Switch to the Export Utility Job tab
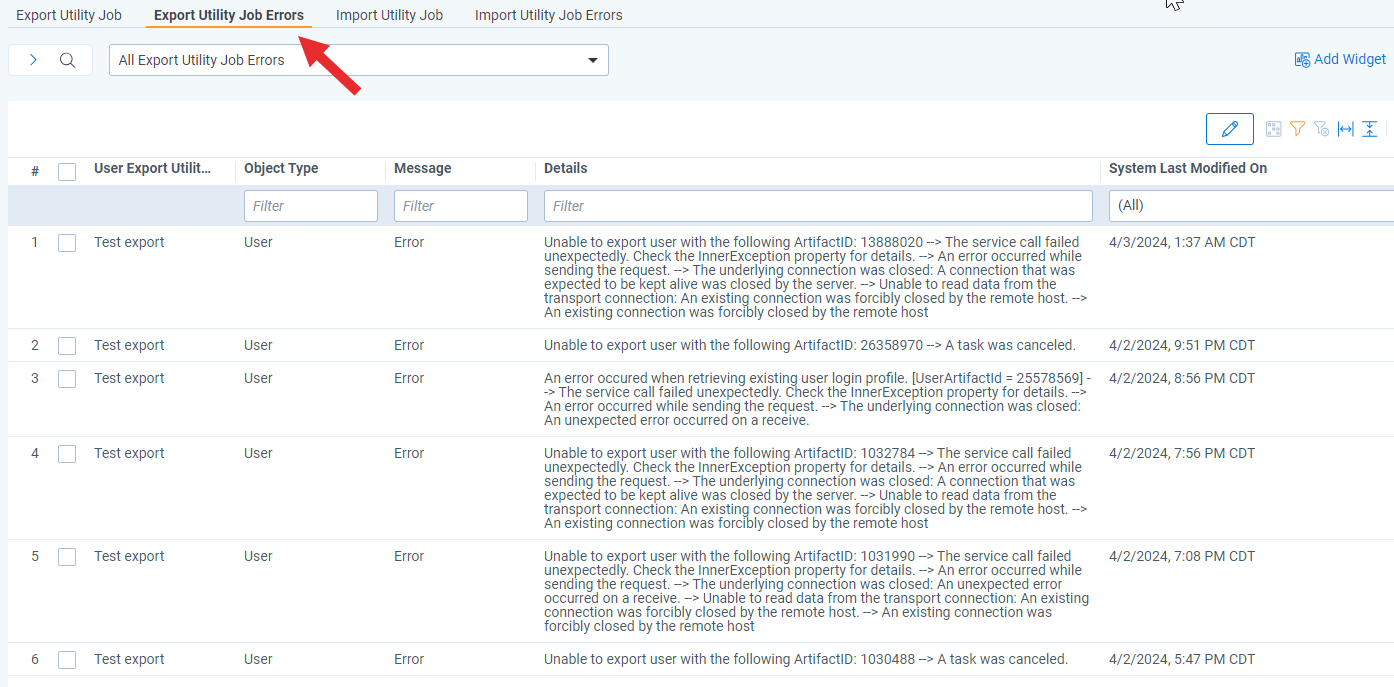1394x687 pixels. 69,15
